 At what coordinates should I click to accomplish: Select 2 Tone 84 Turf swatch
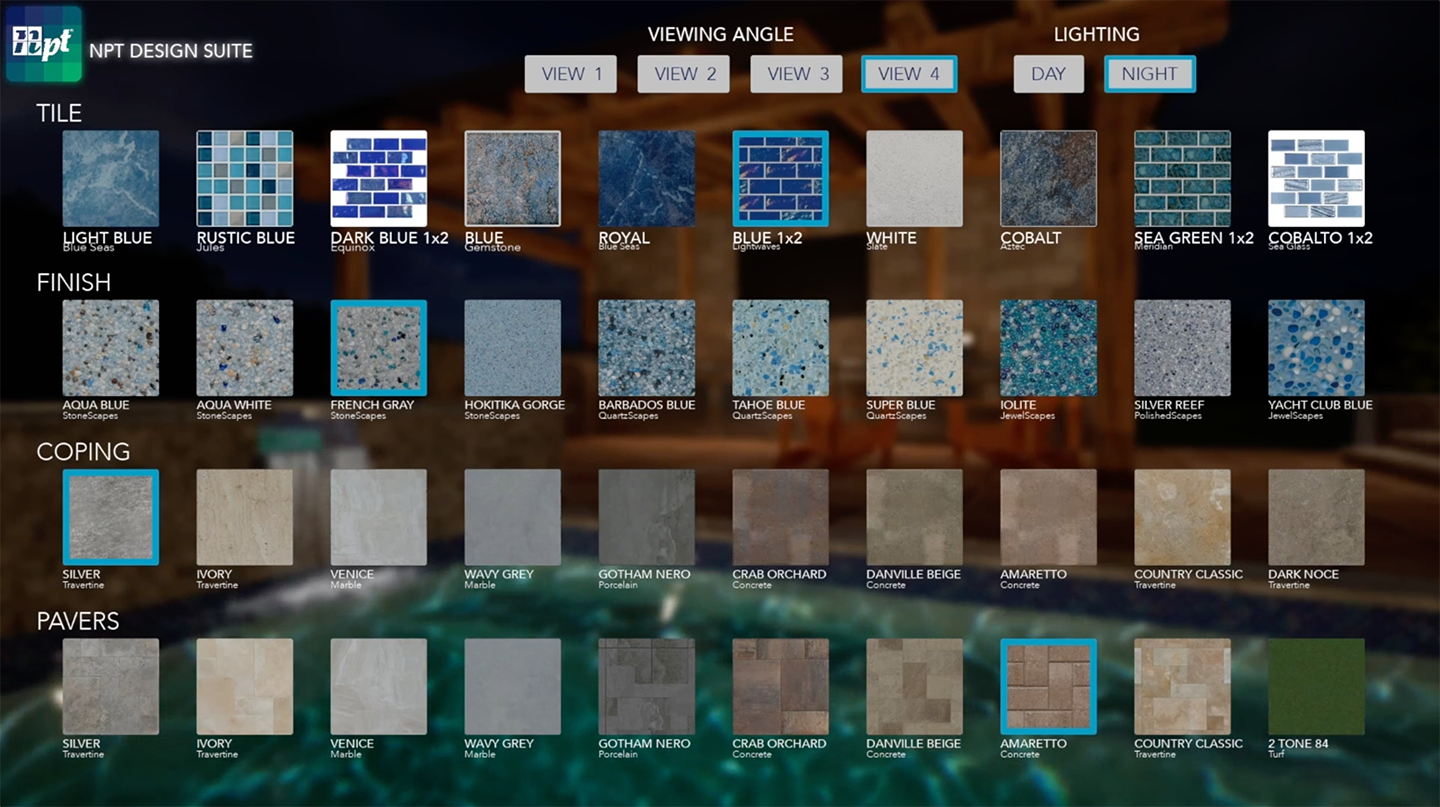(1317, 687)
